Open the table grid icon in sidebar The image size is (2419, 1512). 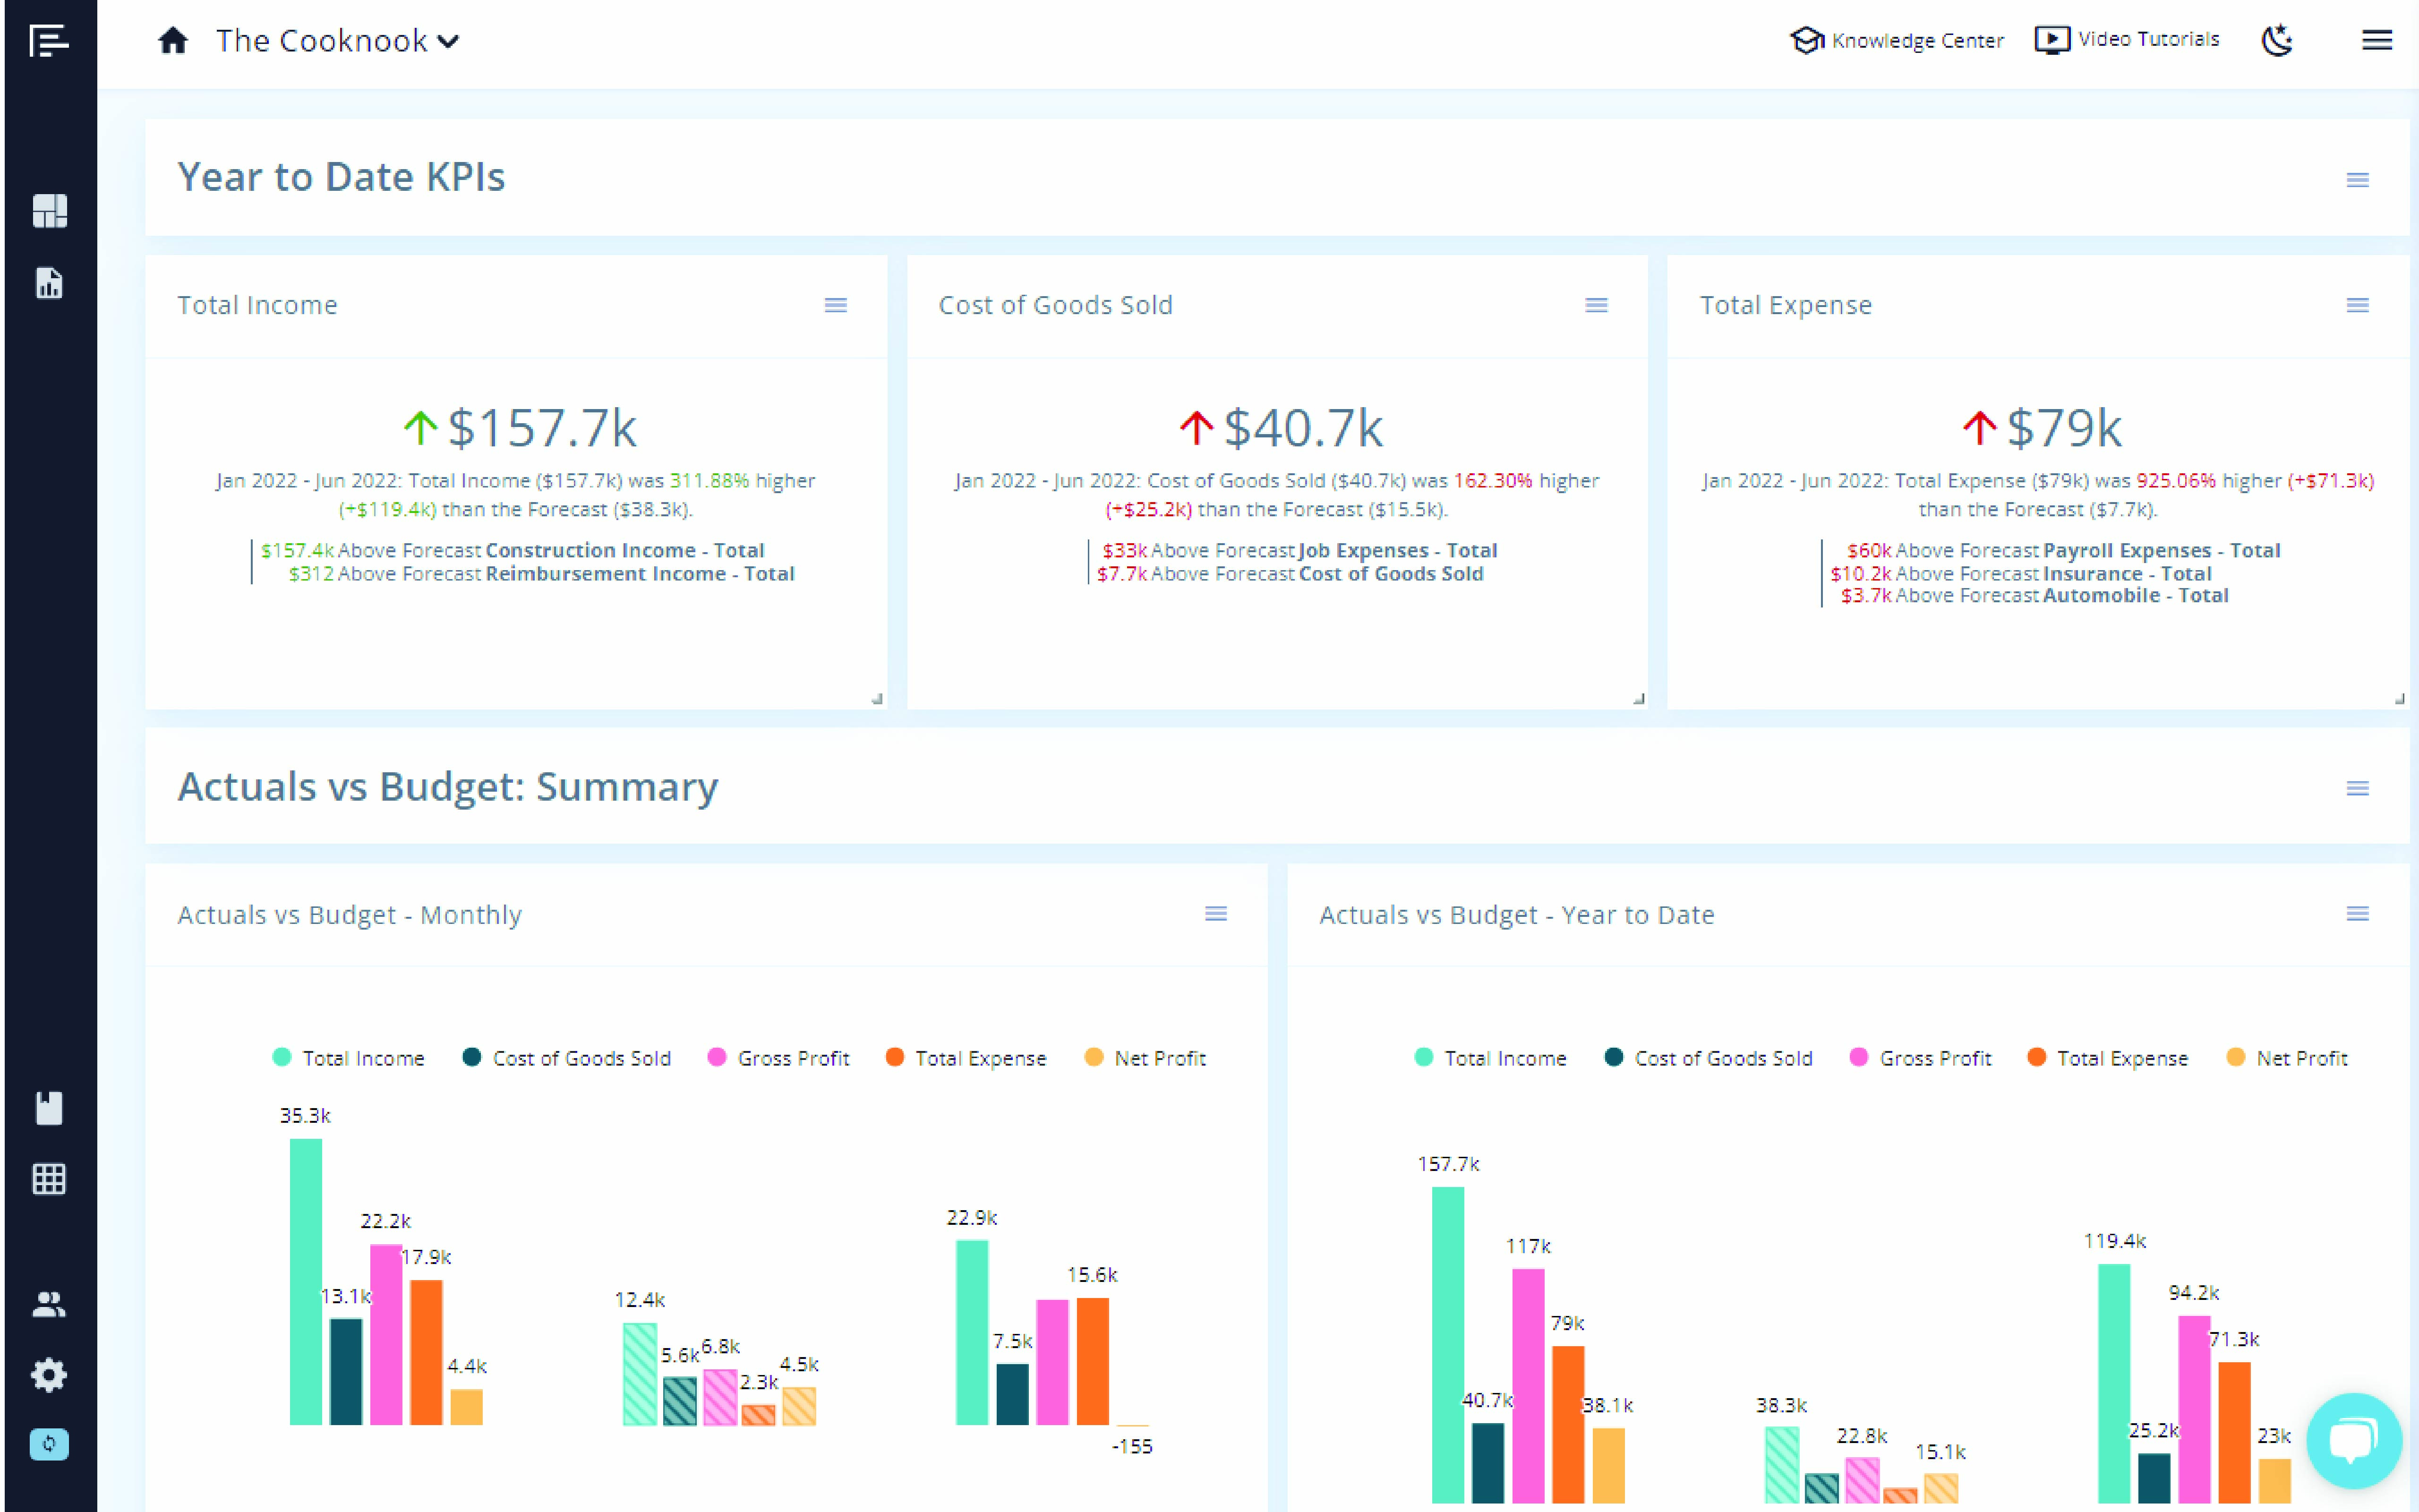(x=49, y=1179)
